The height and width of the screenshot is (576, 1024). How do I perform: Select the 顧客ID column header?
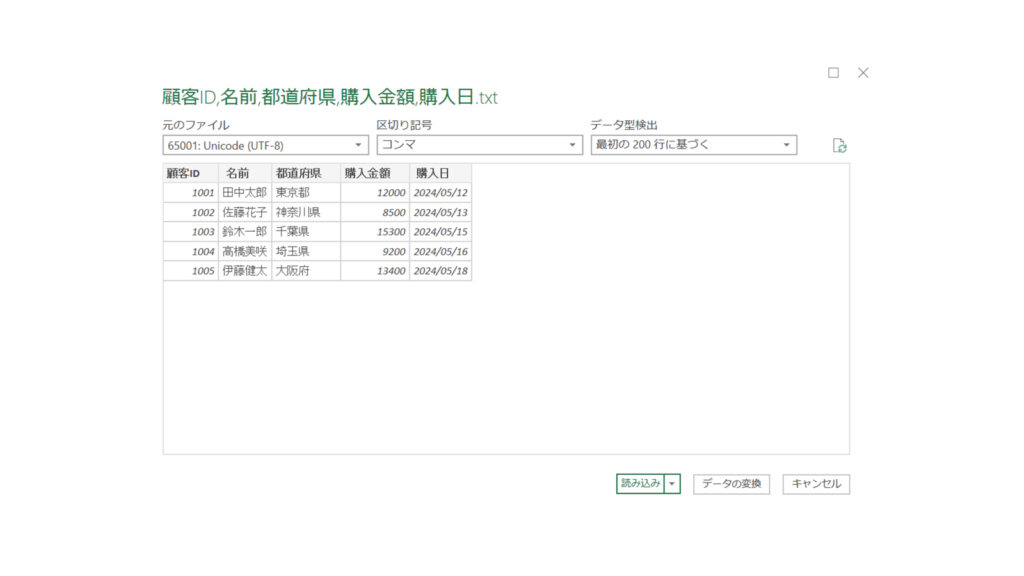click(x=190, y=173)
